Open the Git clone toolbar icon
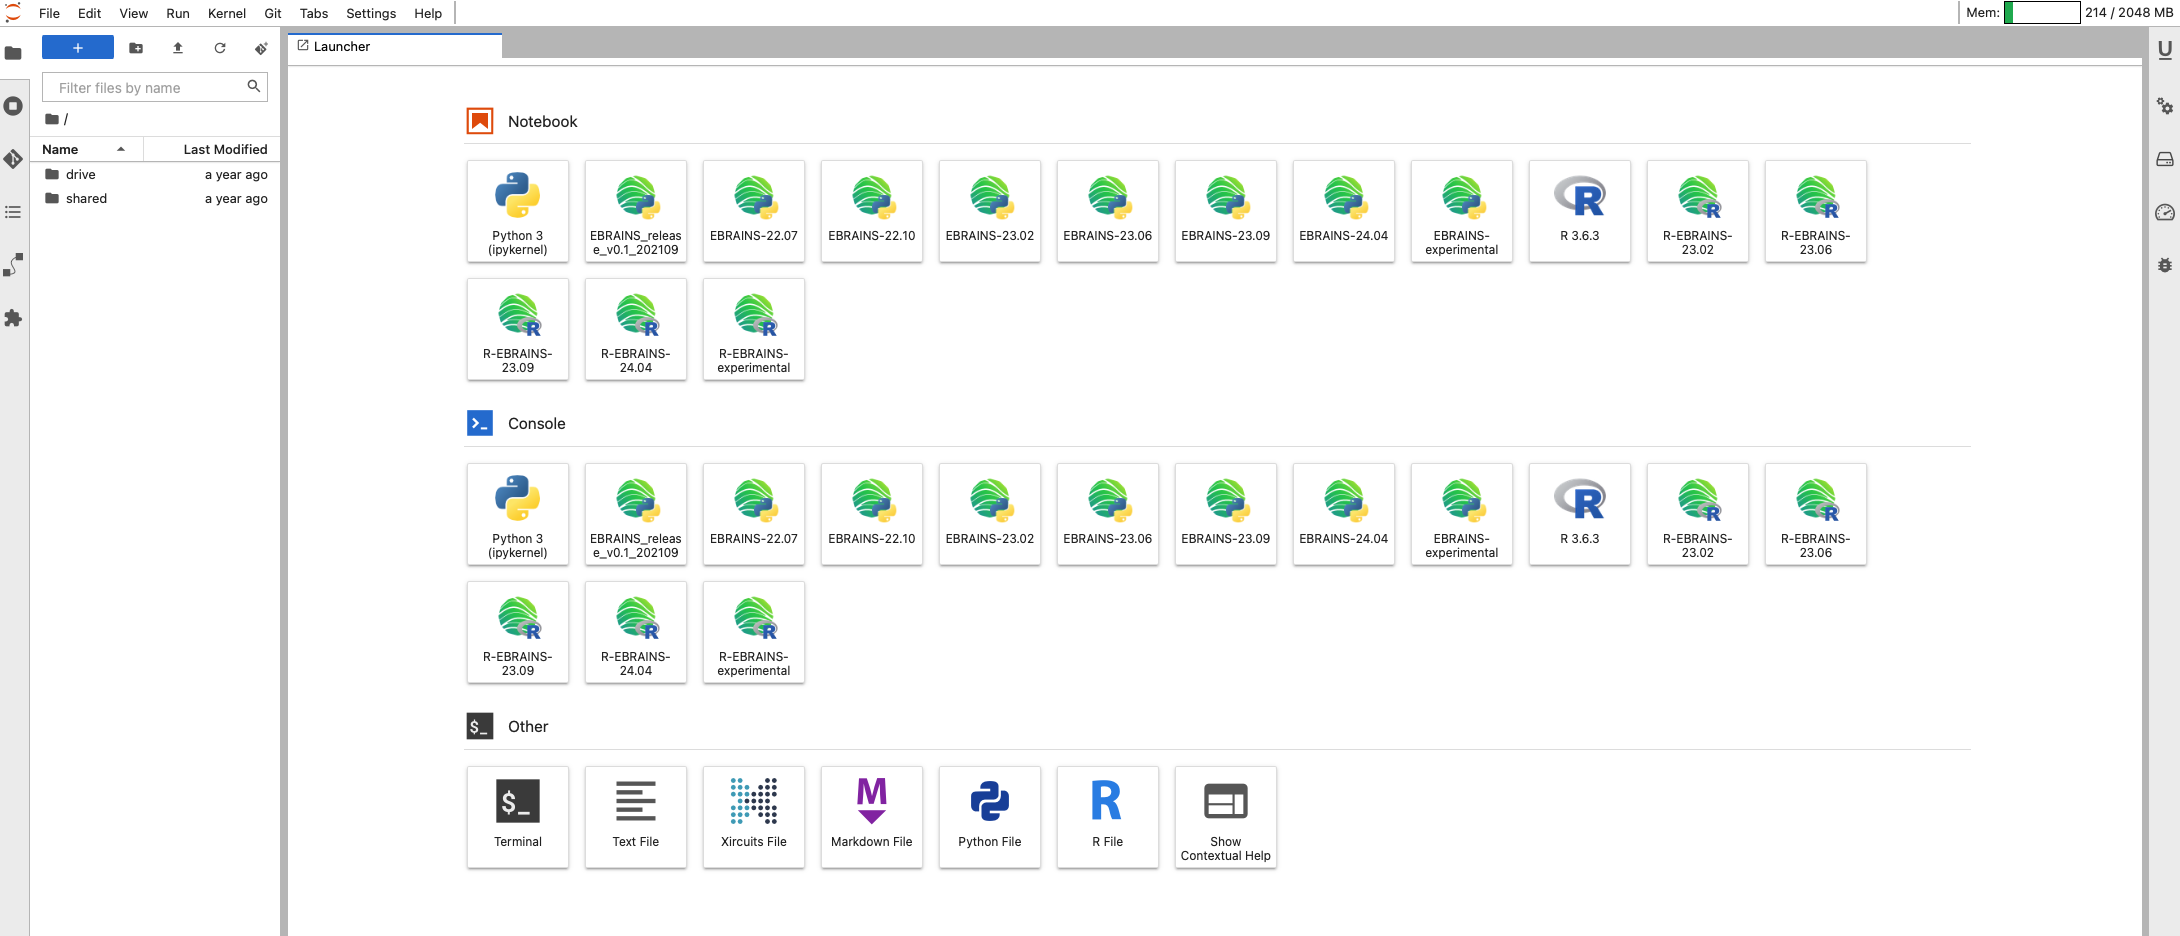This screenshot has height=936, width=2180. pyautogui.click(x=262, y=48)
